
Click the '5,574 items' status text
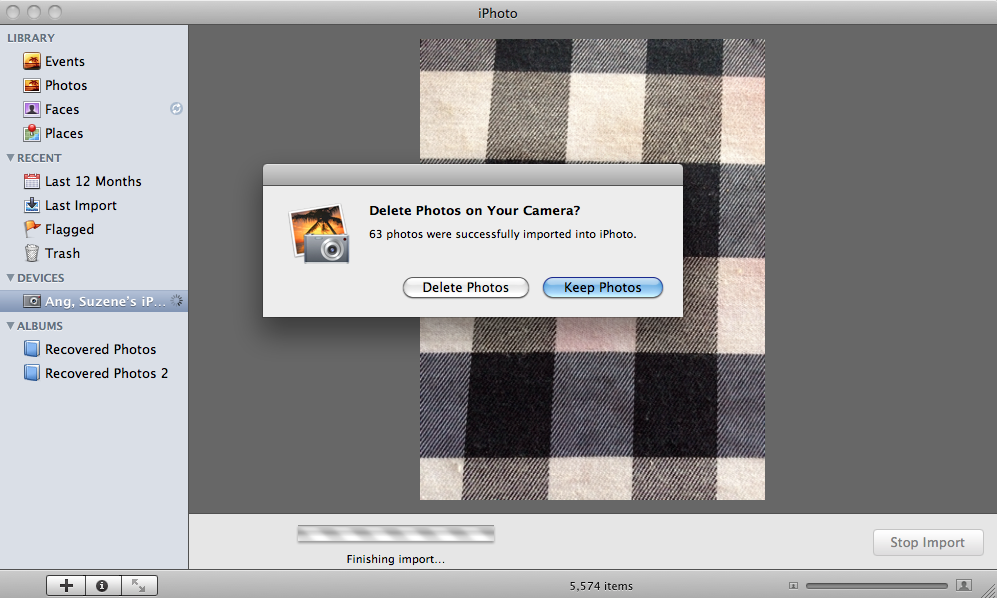tap(601, 586)
